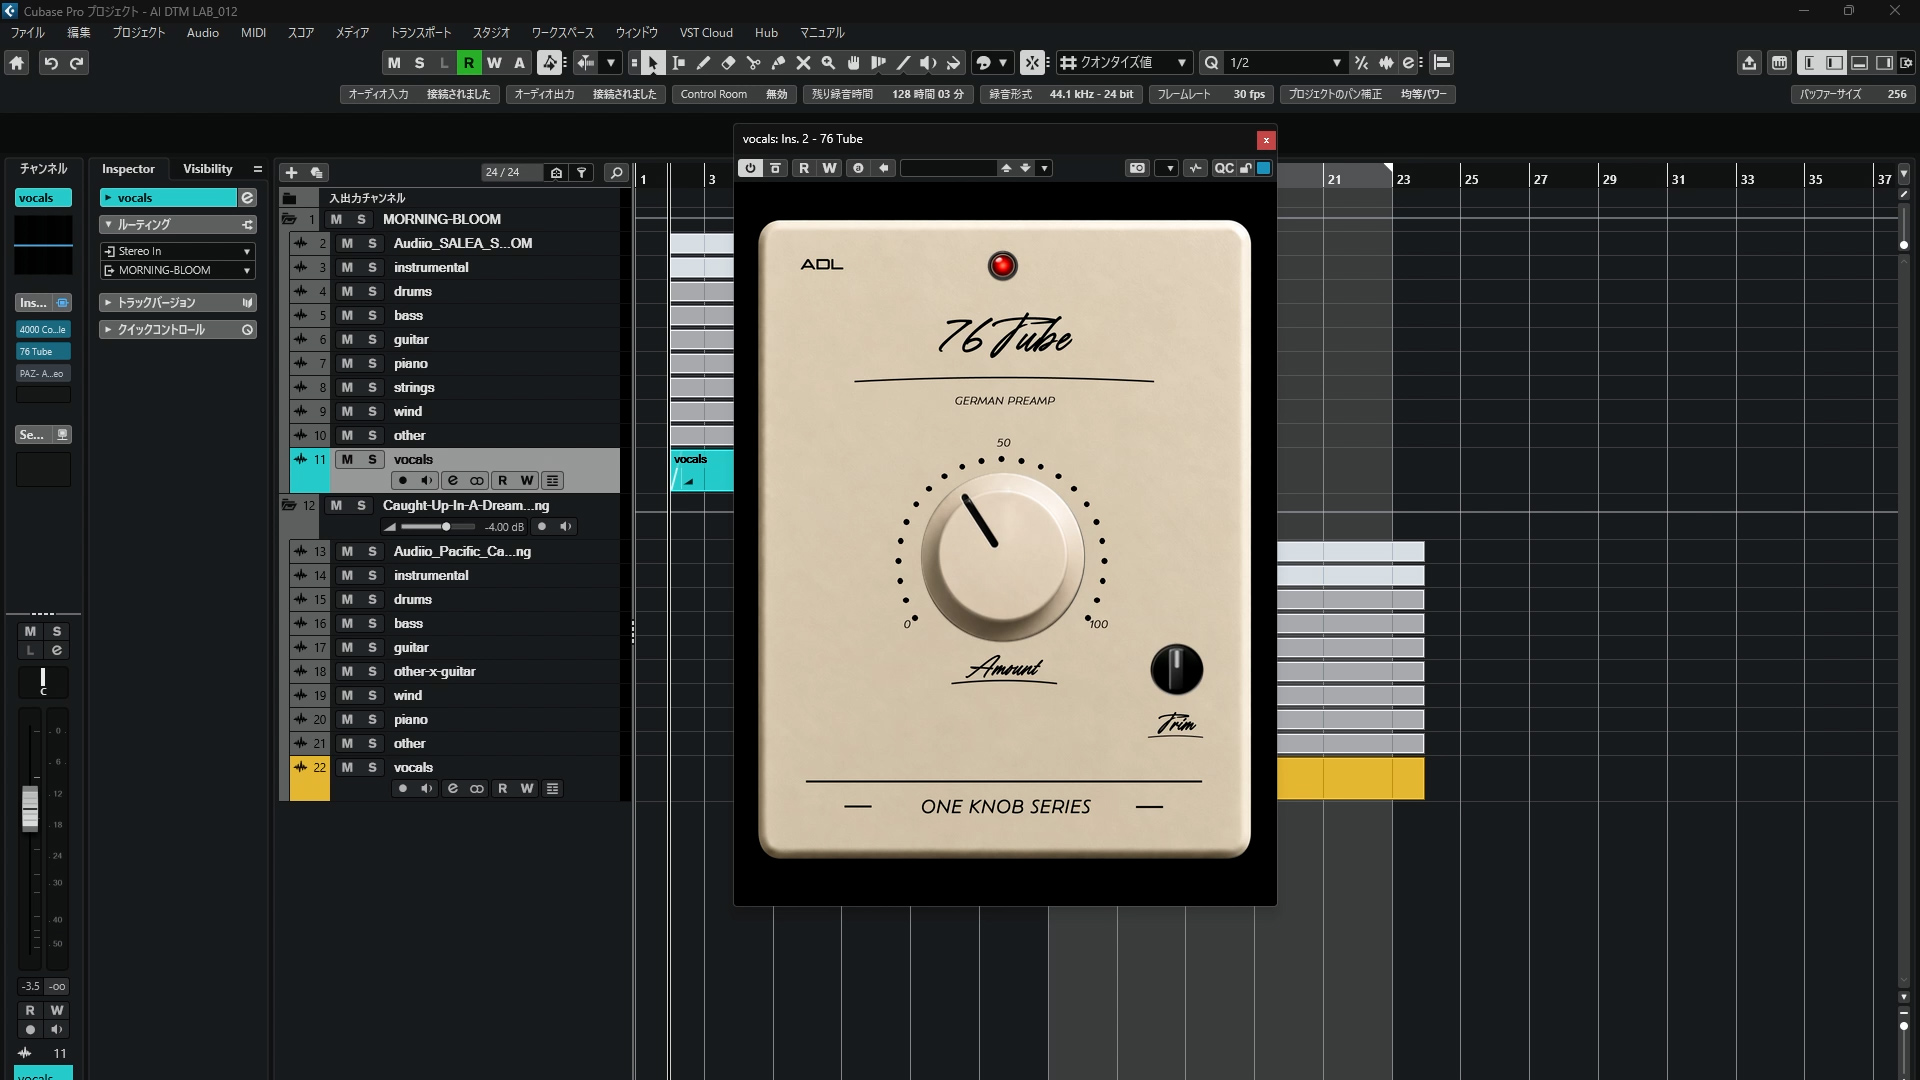The image size is (1920, 1080).
Task: Toggle plugin Write automation W button
Action: pyautogui.click(x=829, y=168)
